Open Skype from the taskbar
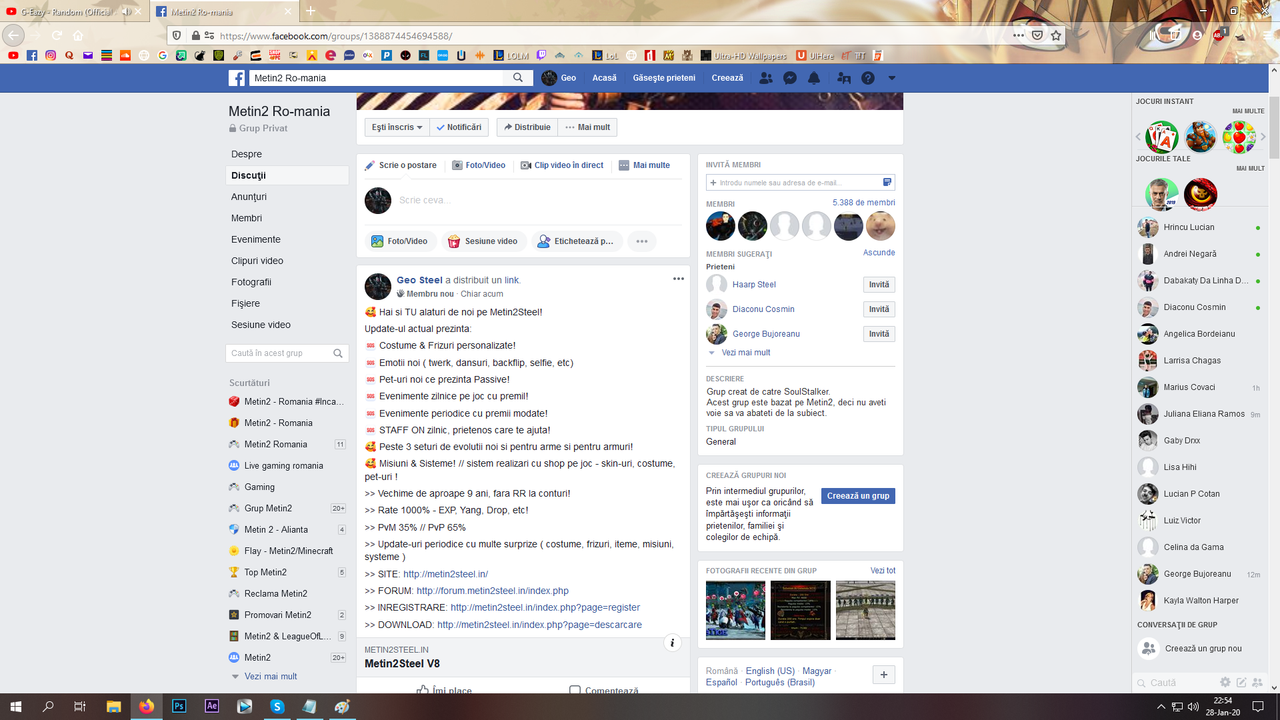Screen dimensions: 1280x720 (x=277, y=706)
